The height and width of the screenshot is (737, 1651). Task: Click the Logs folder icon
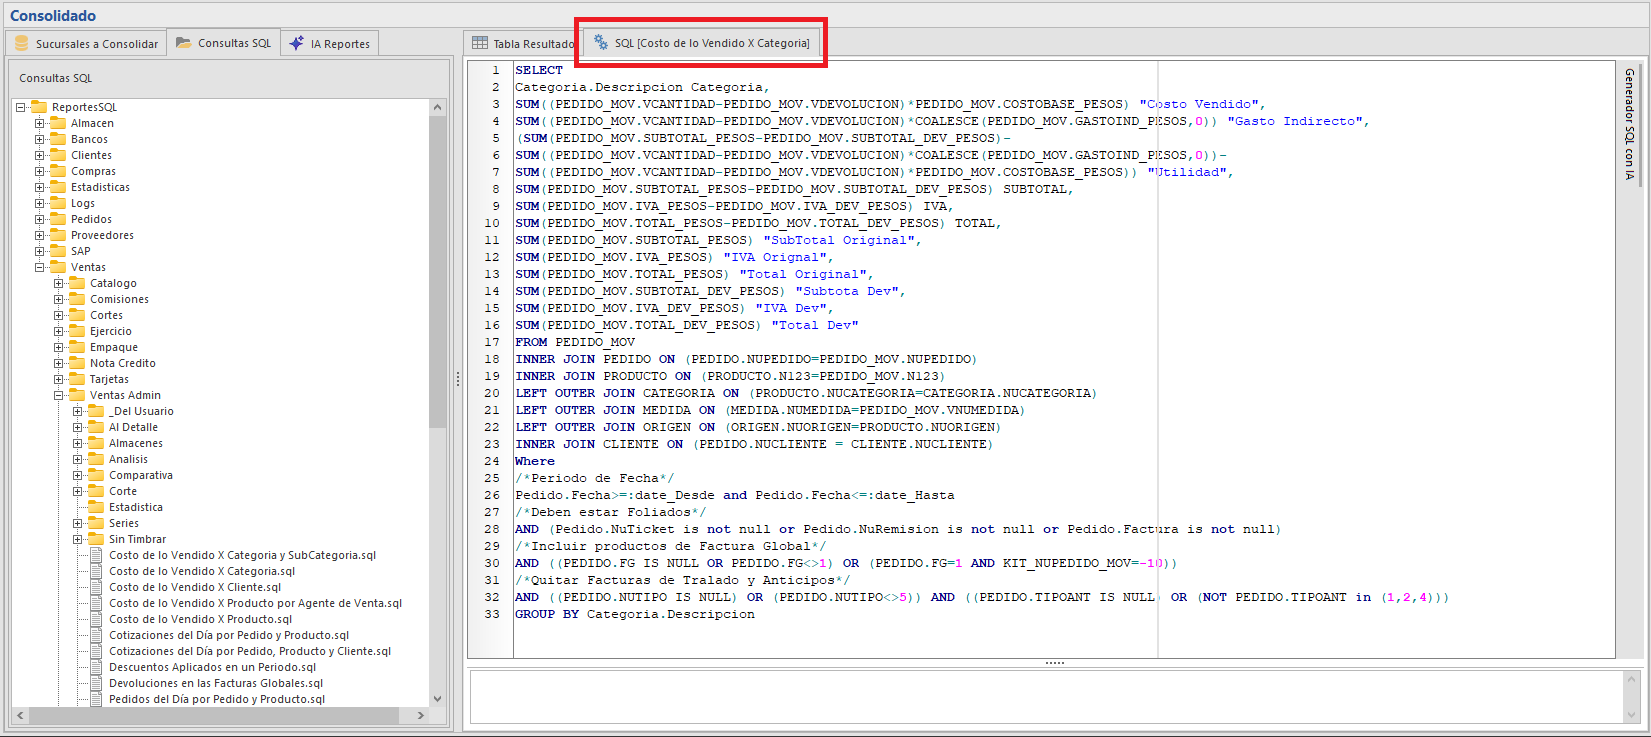58,203
